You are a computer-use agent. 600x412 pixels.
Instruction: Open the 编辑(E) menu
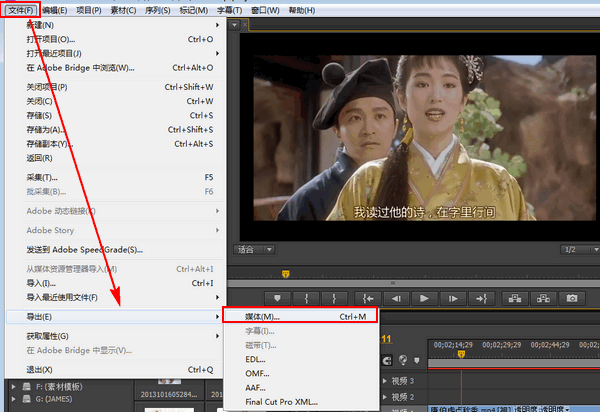click(x=55, y=10)
